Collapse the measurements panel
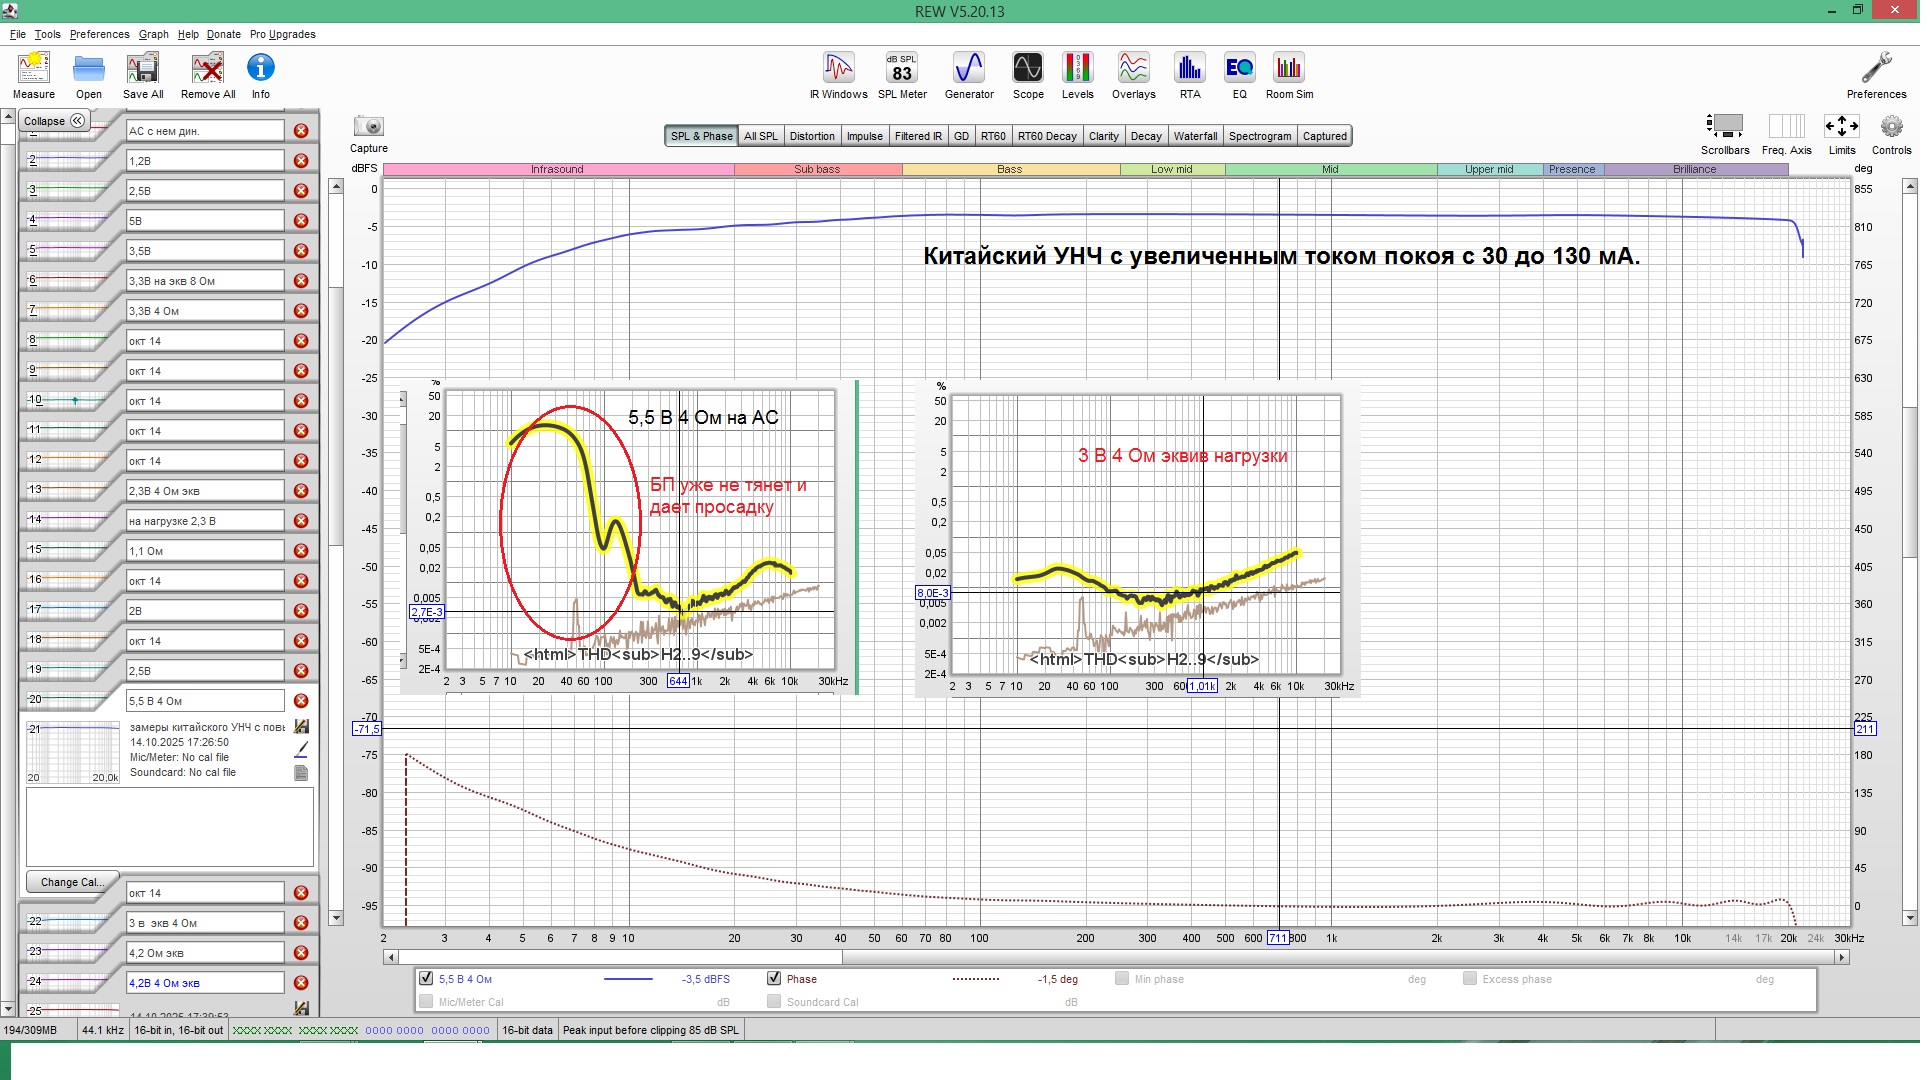This screenshot has height=1080, width=1930. click(54, 121)
